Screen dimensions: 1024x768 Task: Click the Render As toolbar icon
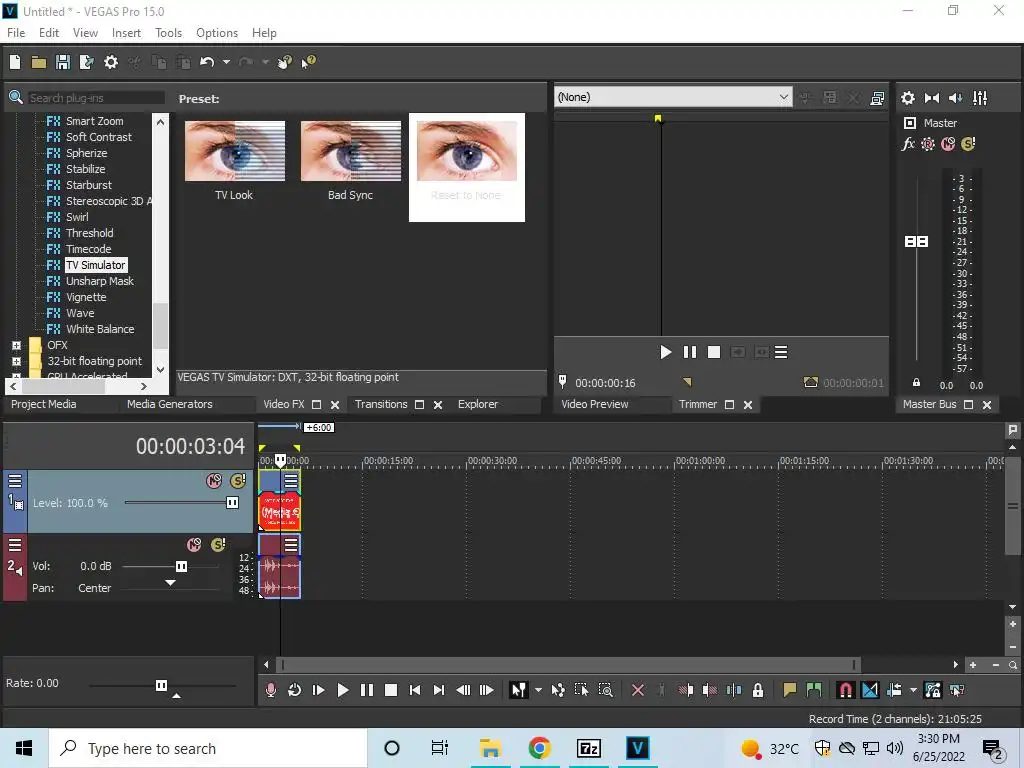tap(86, 62)
